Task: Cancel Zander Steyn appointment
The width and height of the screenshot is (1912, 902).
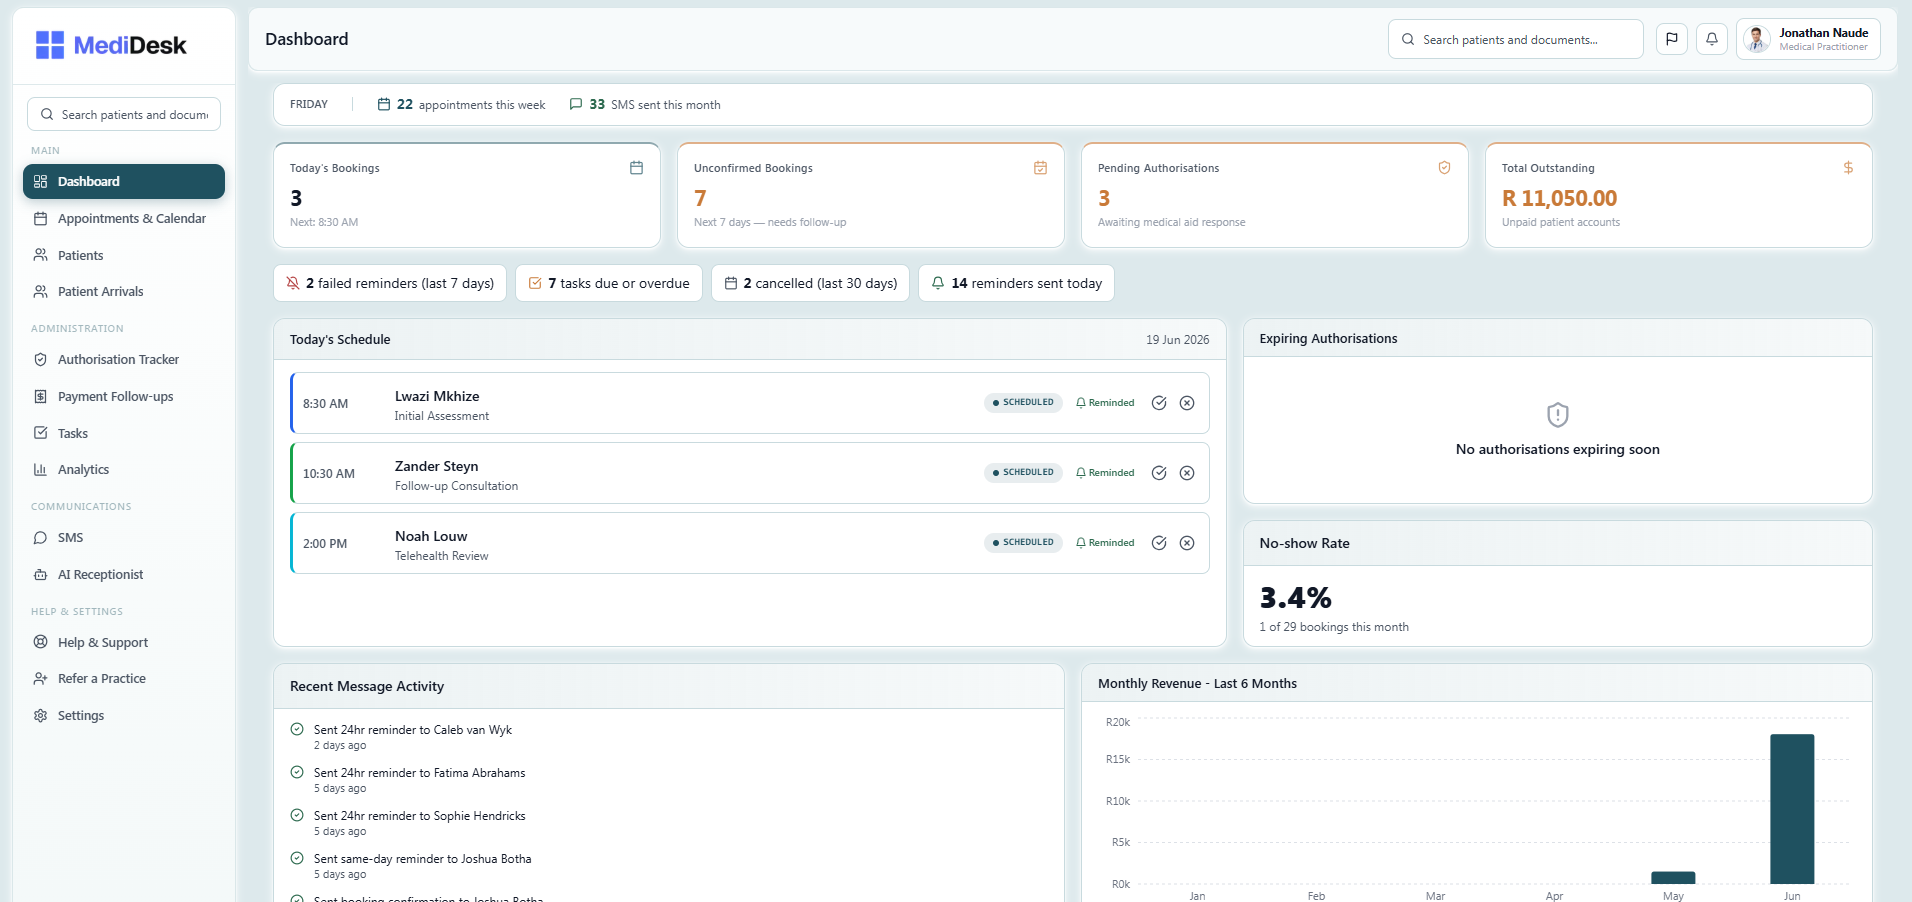Action: coord(1187,473)
